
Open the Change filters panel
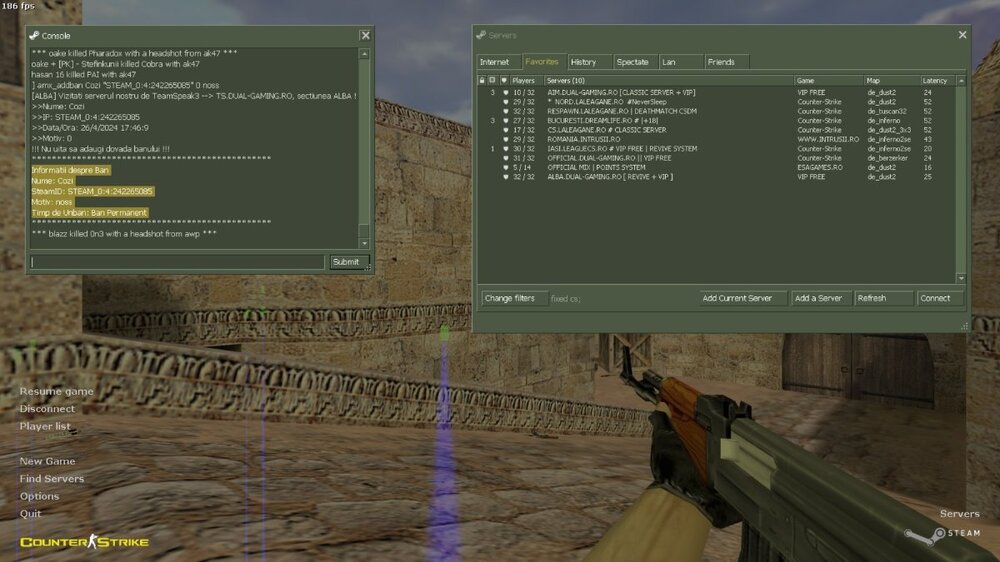pyautogui.click(x=510, y=298)
